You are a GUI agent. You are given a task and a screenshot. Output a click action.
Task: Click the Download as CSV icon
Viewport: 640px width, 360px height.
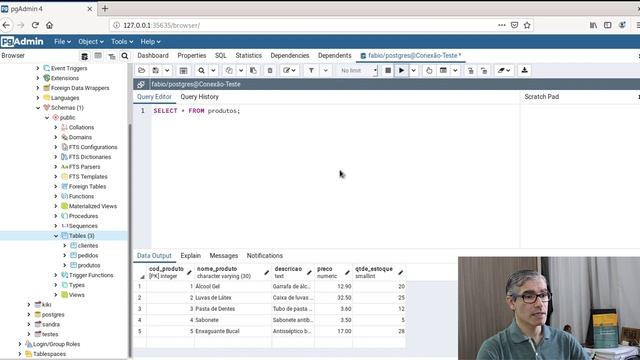click(524, 70)
